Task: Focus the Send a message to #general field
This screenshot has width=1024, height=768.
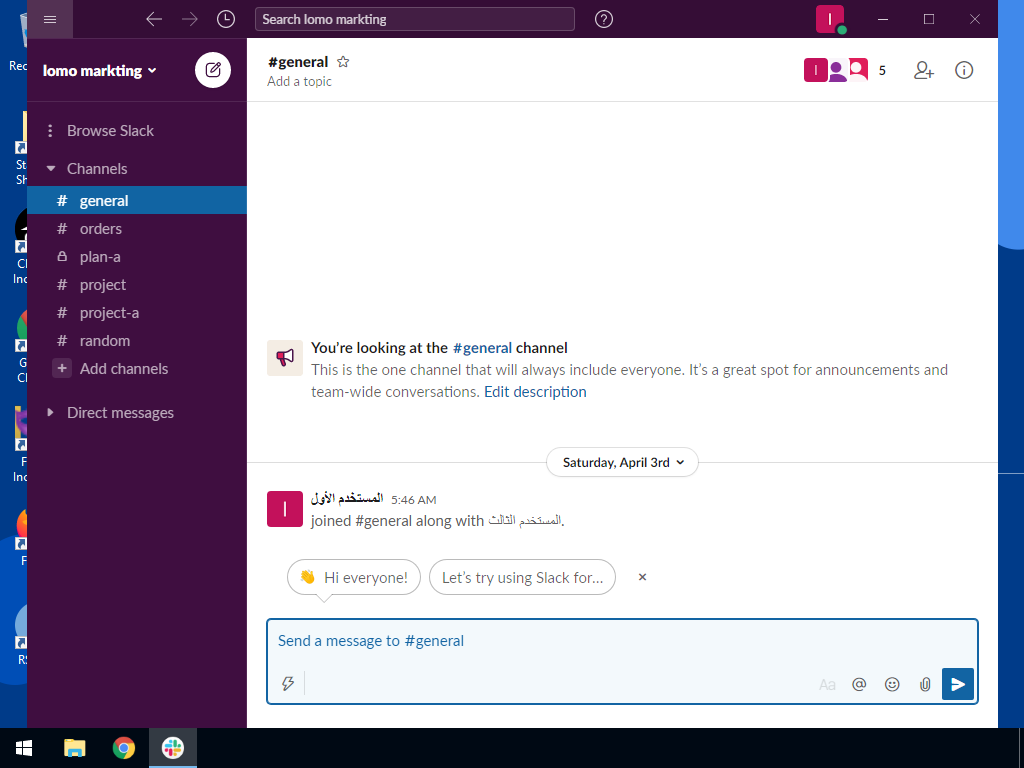Action: 622,641
